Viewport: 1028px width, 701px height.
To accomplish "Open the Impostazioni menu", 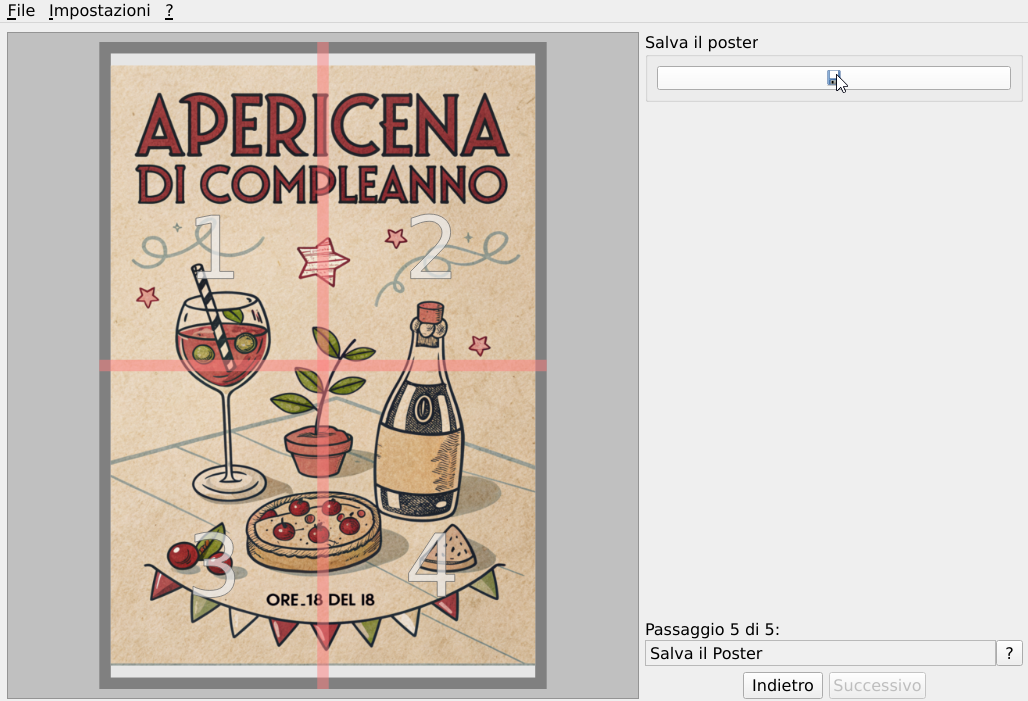I will coord(99,11).
